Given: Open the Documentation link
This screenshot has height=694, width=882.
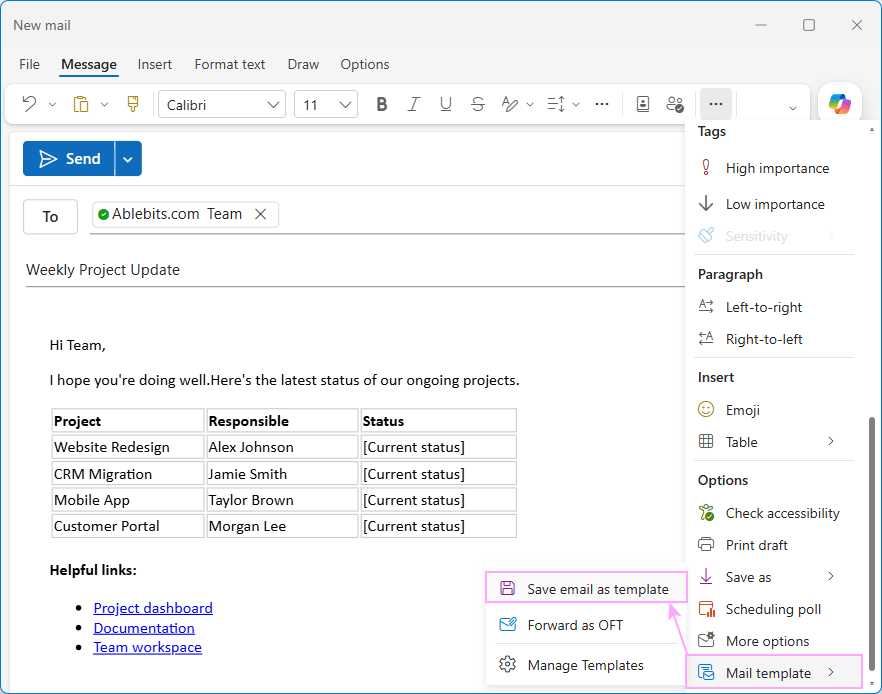Looking at the screenshot, I should 144,628.
